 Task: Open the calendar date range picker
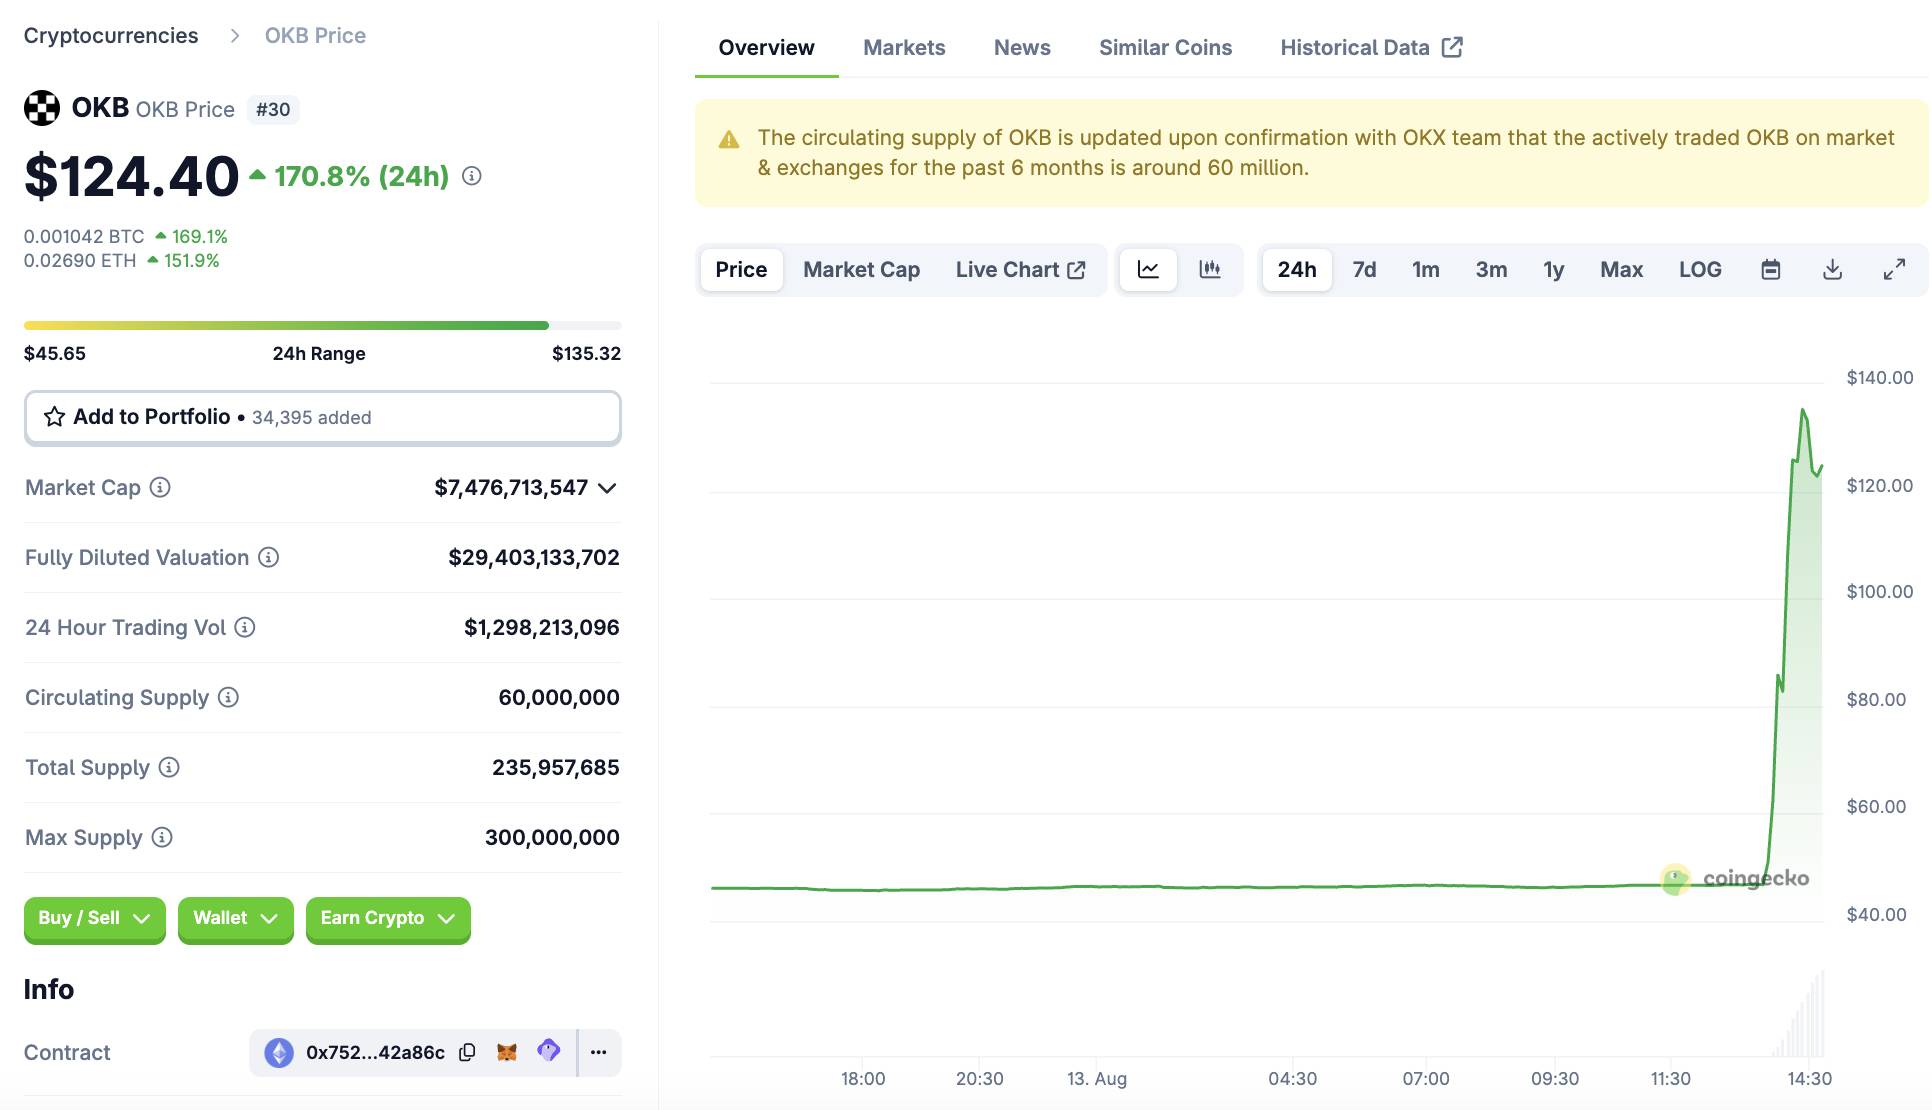tap(1771, 270)
